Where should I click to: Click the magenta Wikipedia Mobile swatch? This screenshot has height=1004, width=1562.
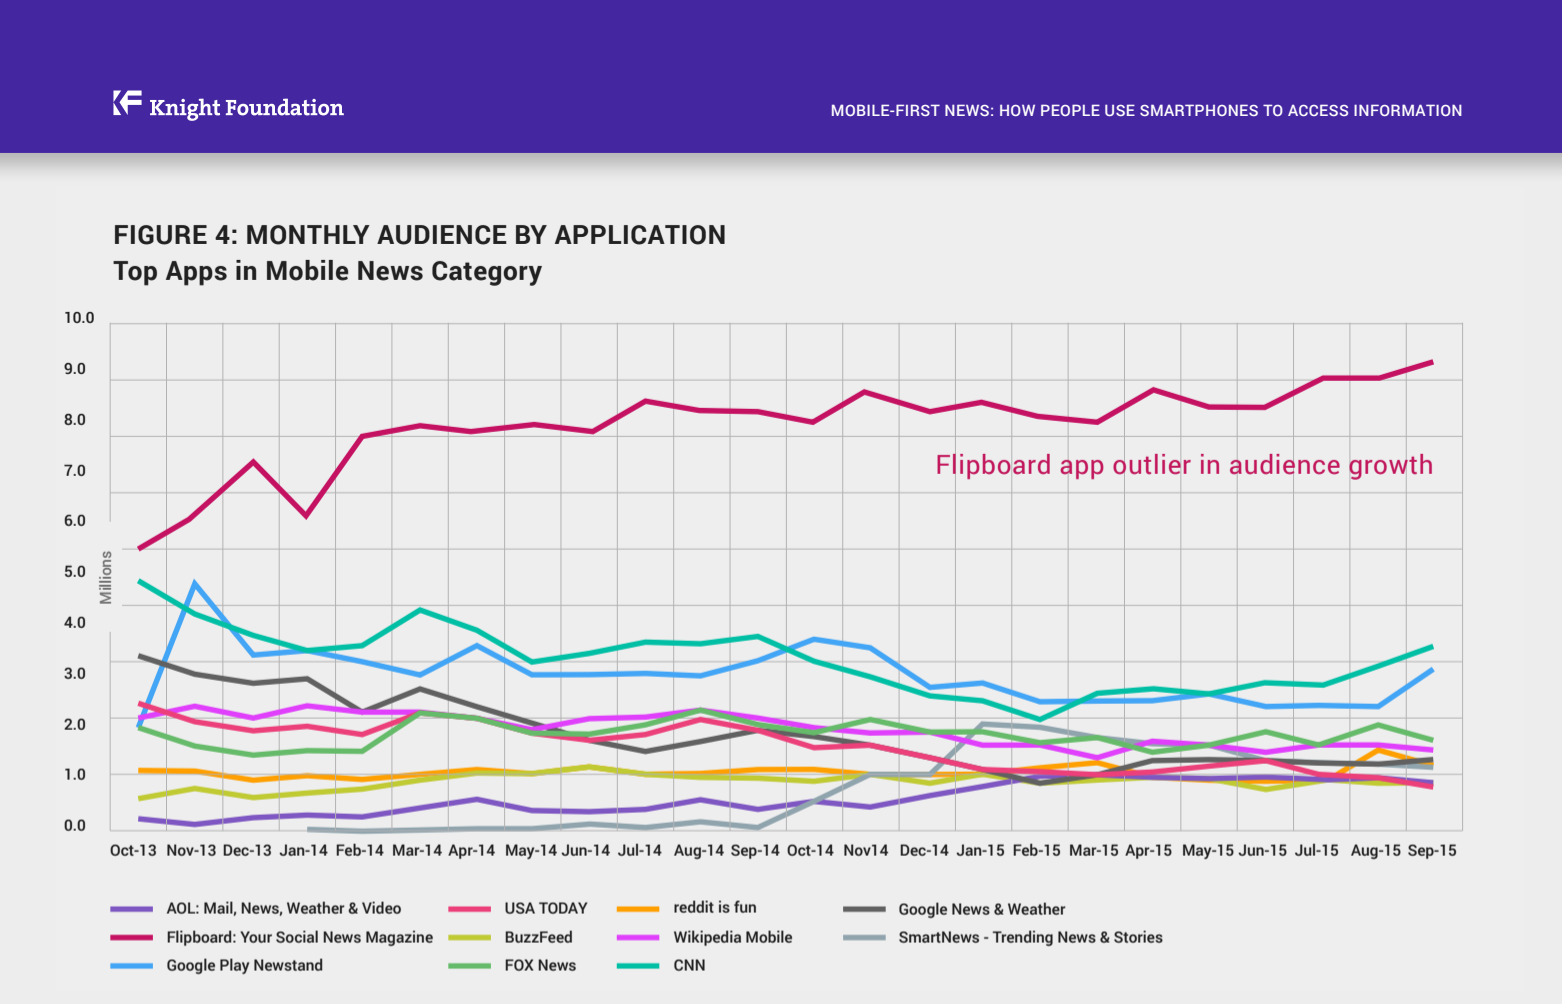(x=638, y=937)
